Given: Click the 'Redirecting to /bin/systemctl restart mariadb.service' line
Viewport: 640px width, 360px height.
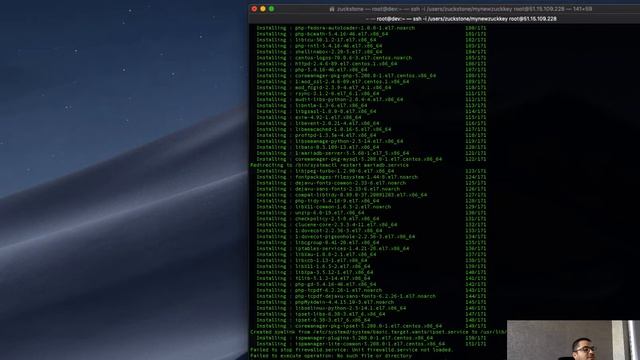Looking at the screenshot, I should pos(329,165).
